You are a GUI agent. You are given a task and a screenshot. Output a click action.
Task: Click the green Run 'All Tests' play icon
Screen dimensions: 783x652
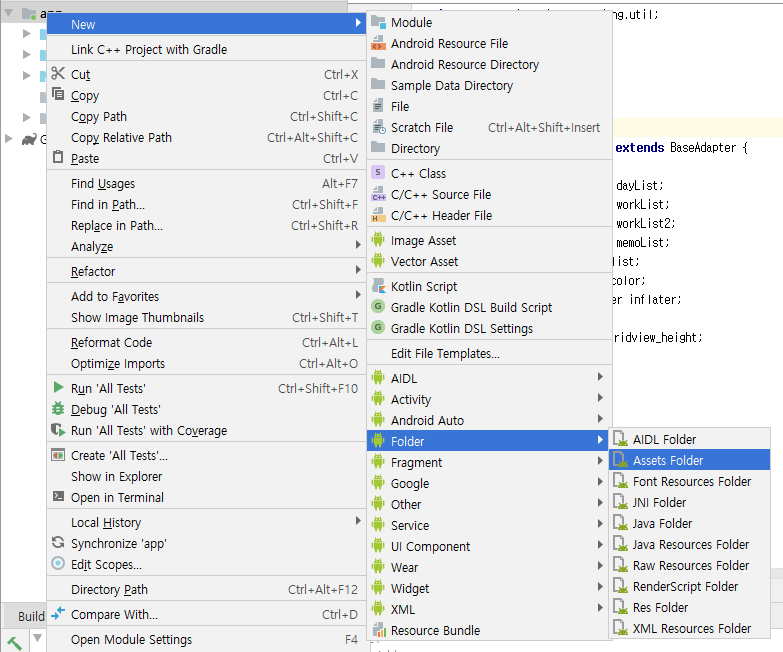[58, 387]
